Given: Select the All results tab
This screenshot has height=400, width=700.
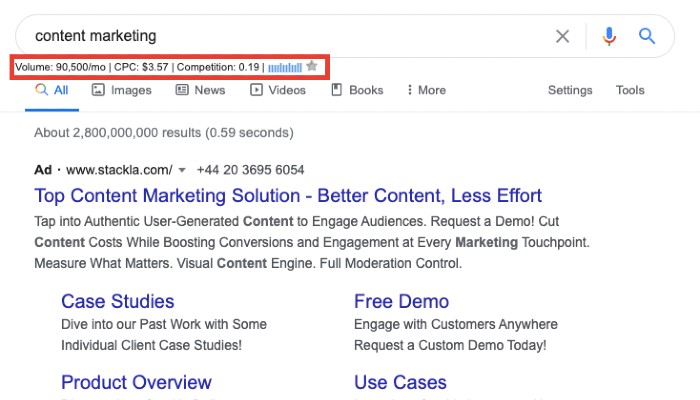Looking at the screenshot, I should click(x=51, y=90).
